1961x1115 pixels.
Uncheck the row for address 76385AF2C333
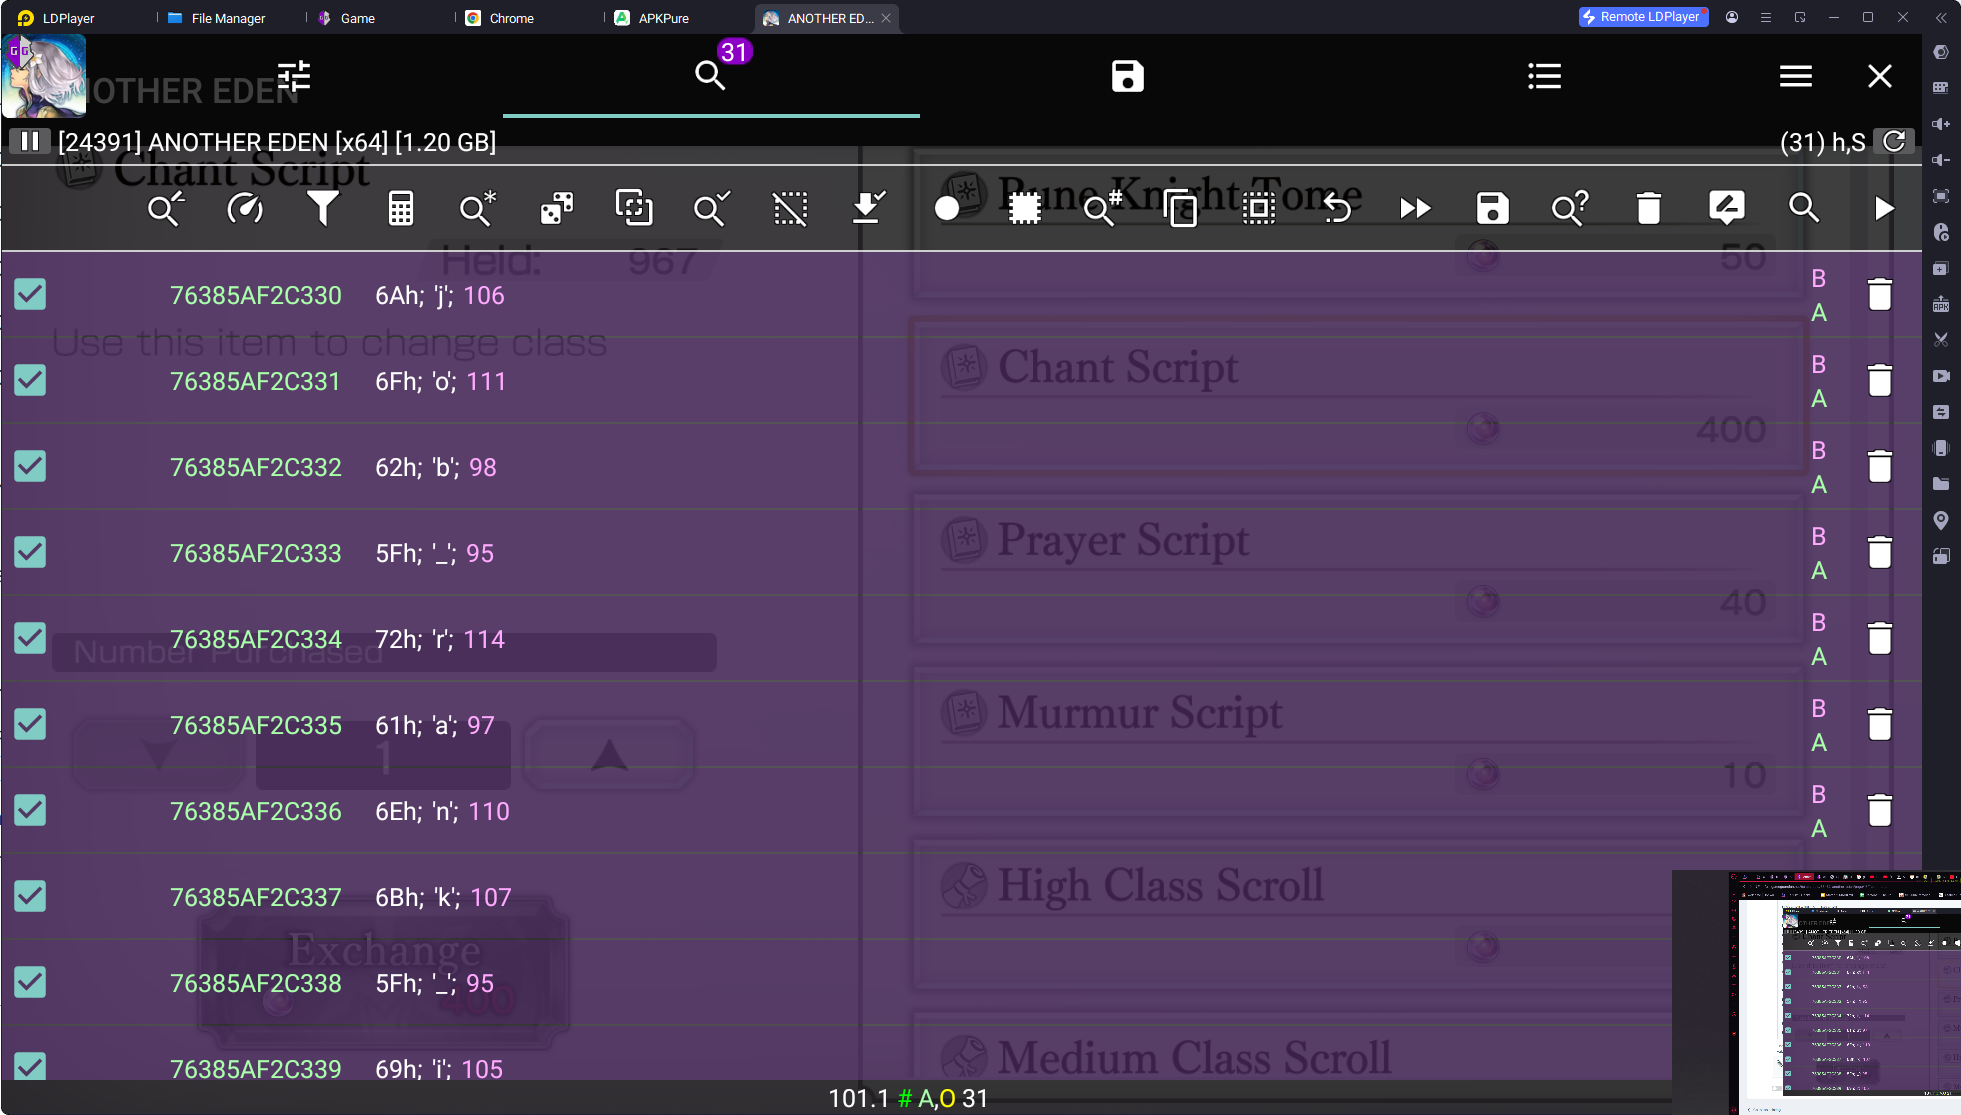pos(30,552)
